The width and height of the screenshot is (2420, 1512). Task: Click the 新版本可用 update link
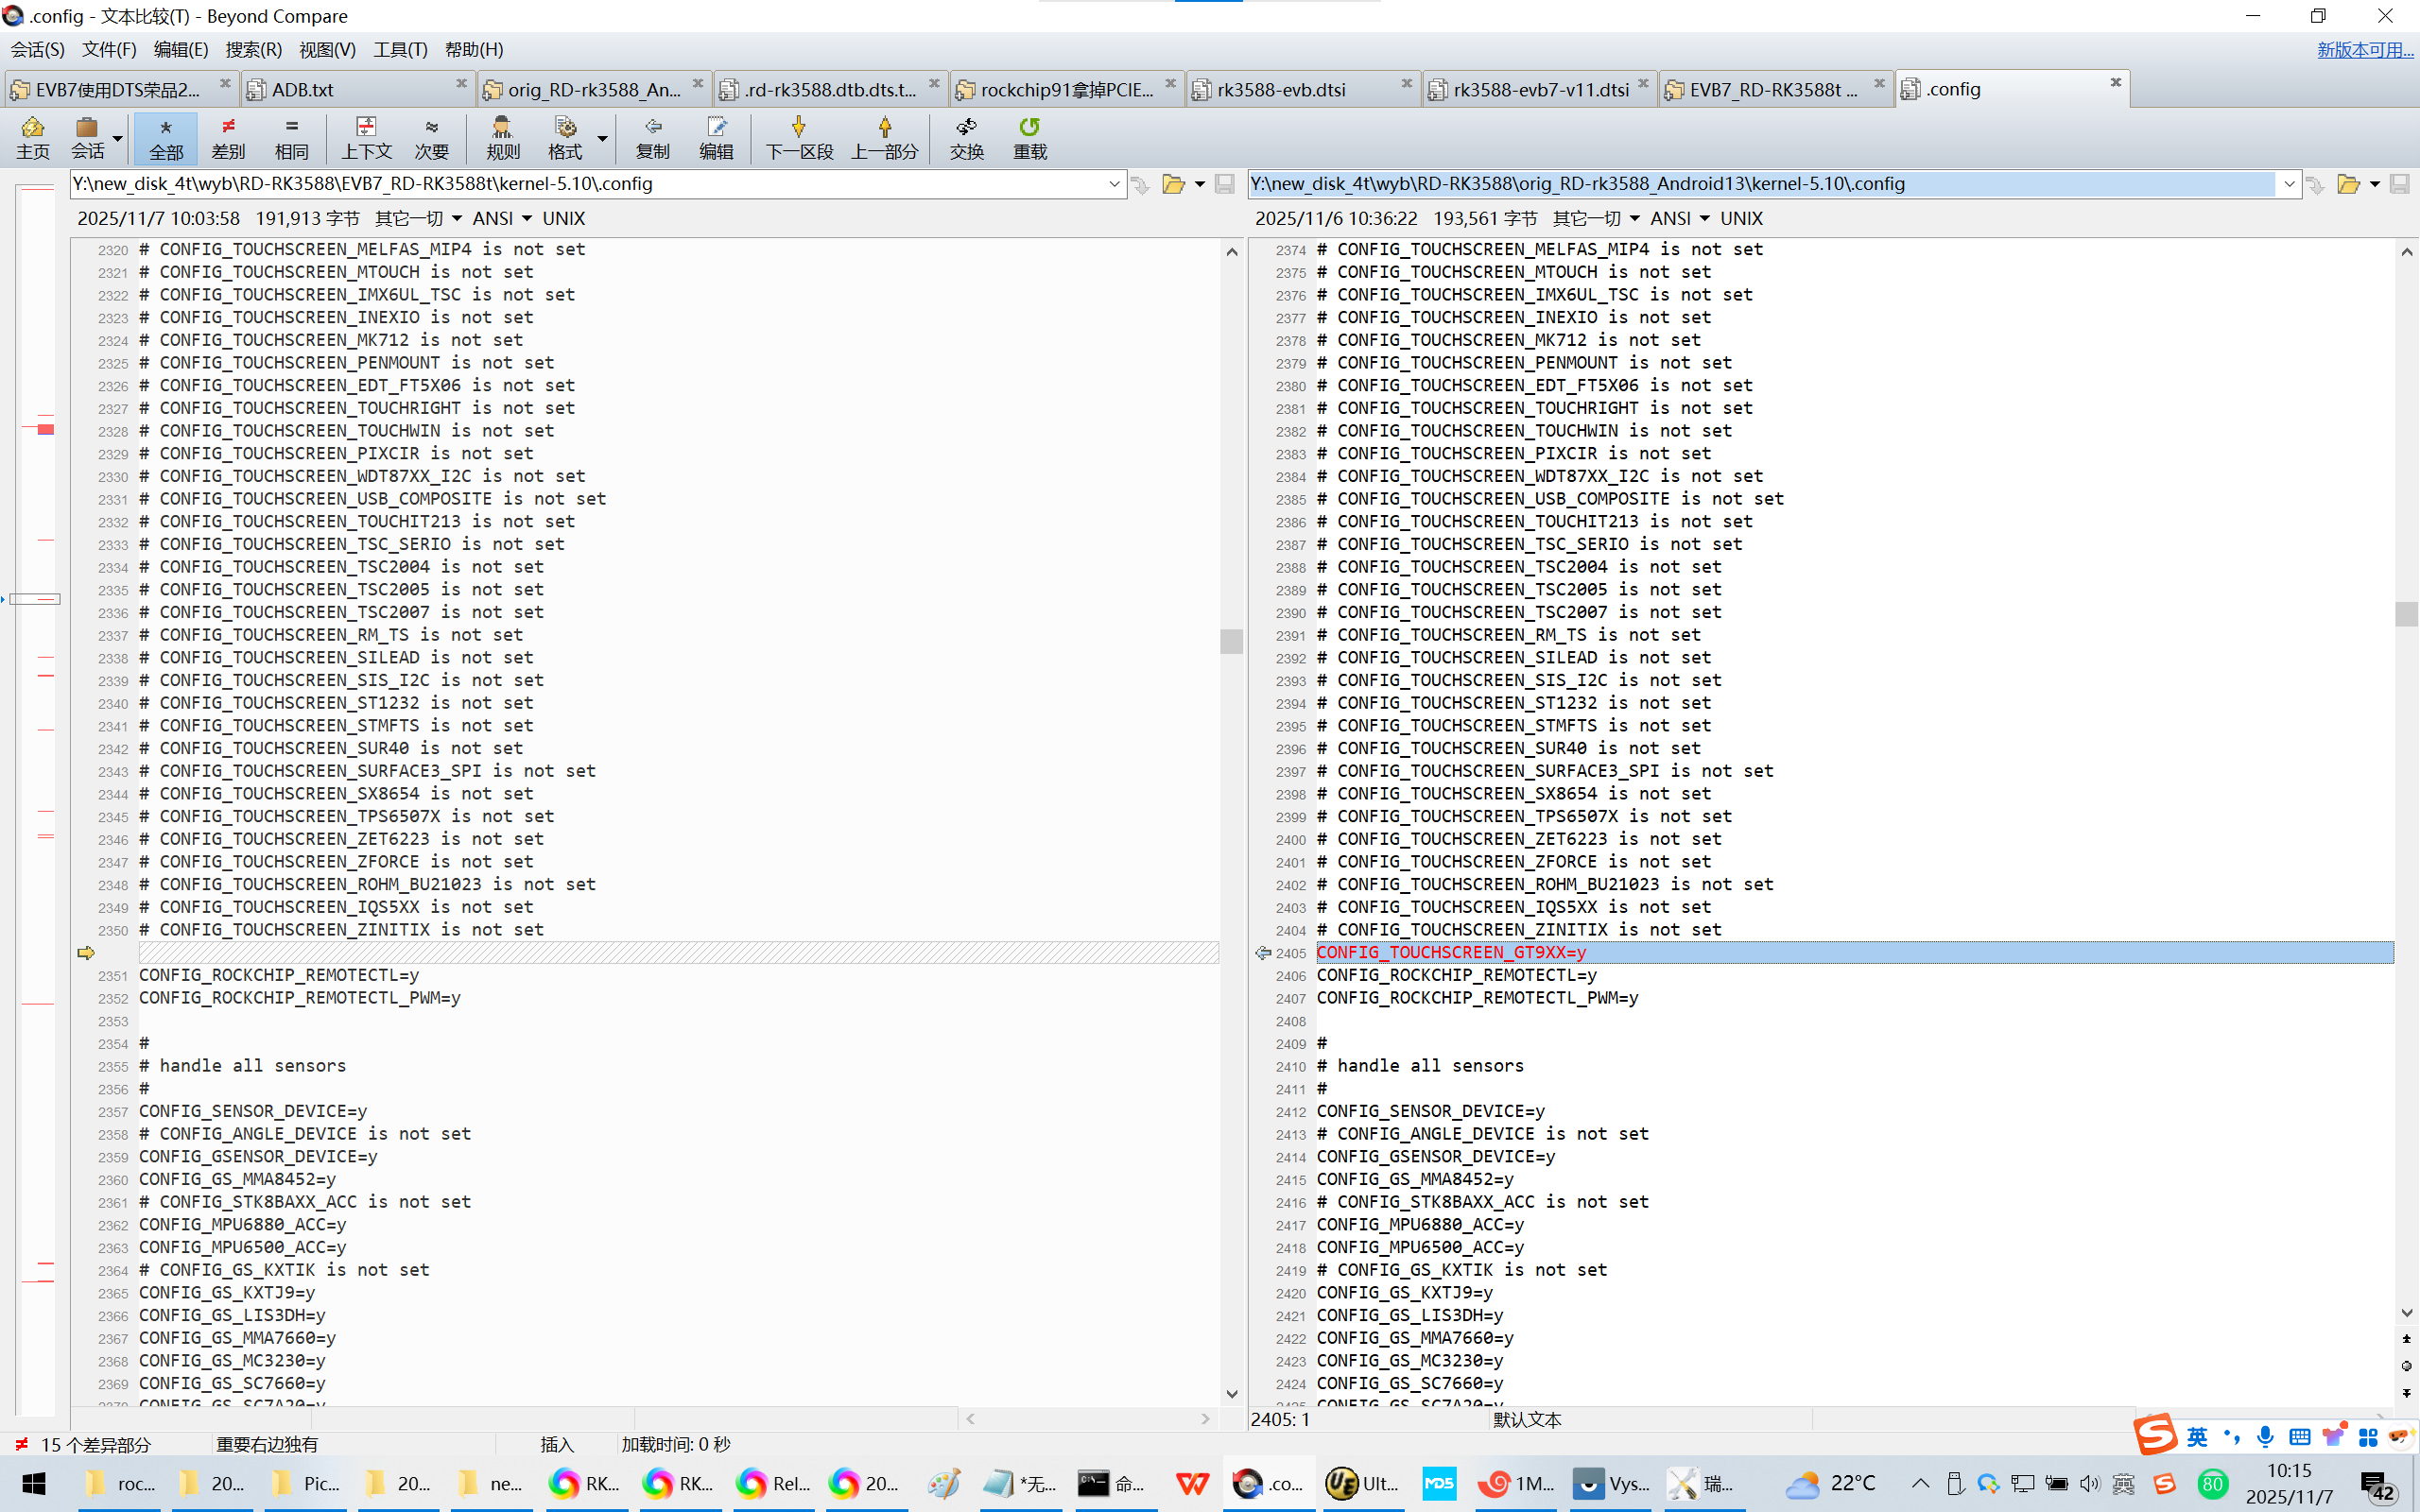tap(2364, 49)
